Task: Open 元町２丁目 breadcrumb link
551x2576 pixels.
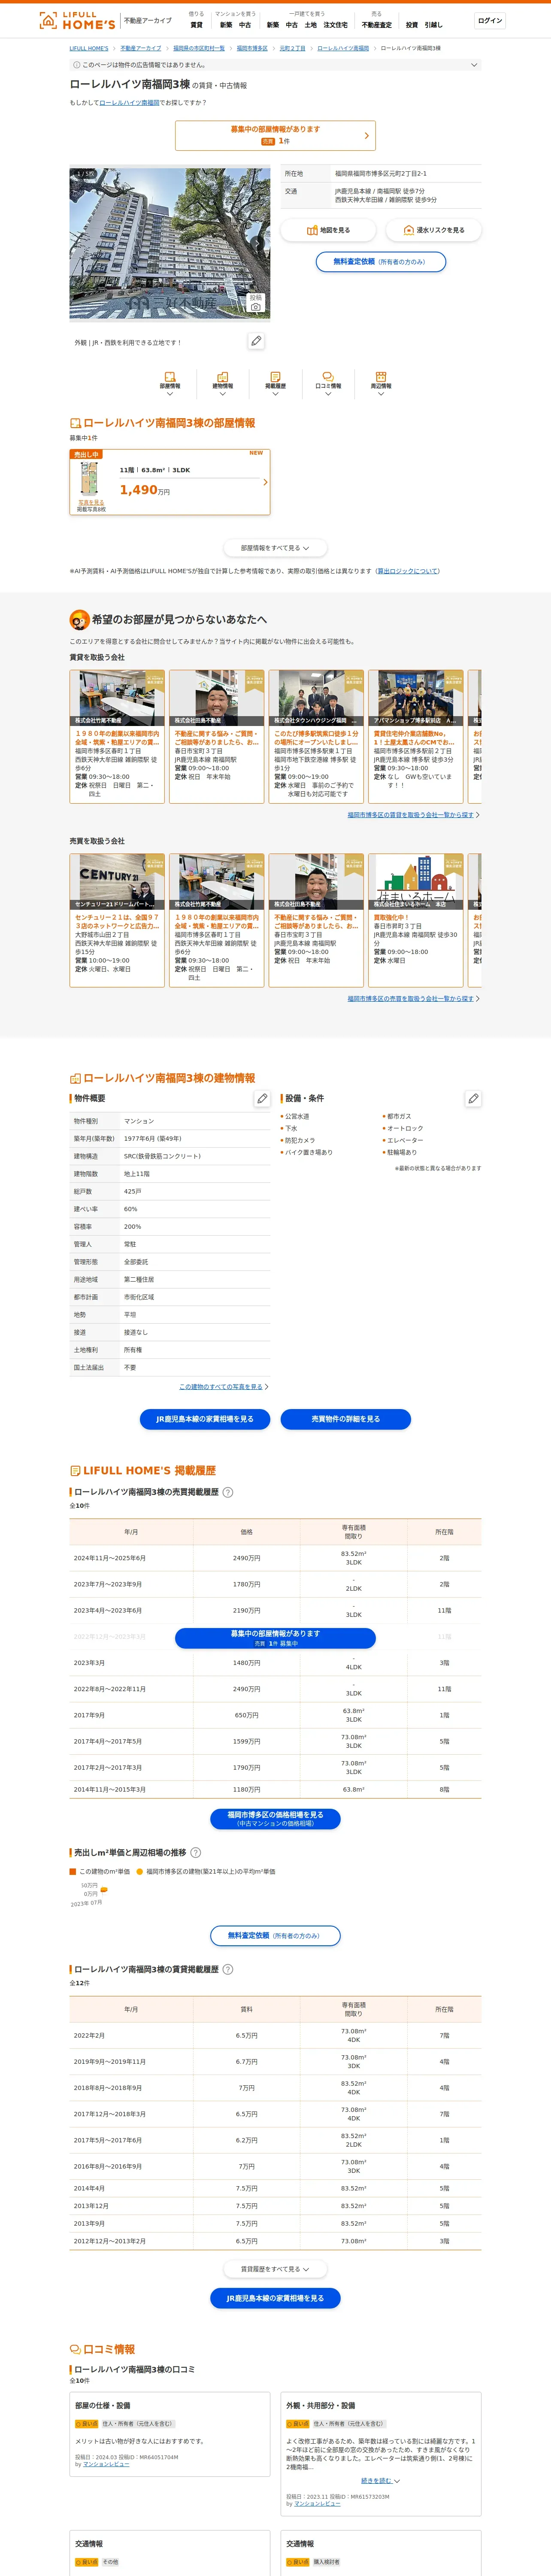Action: click(x=293, y=48)
